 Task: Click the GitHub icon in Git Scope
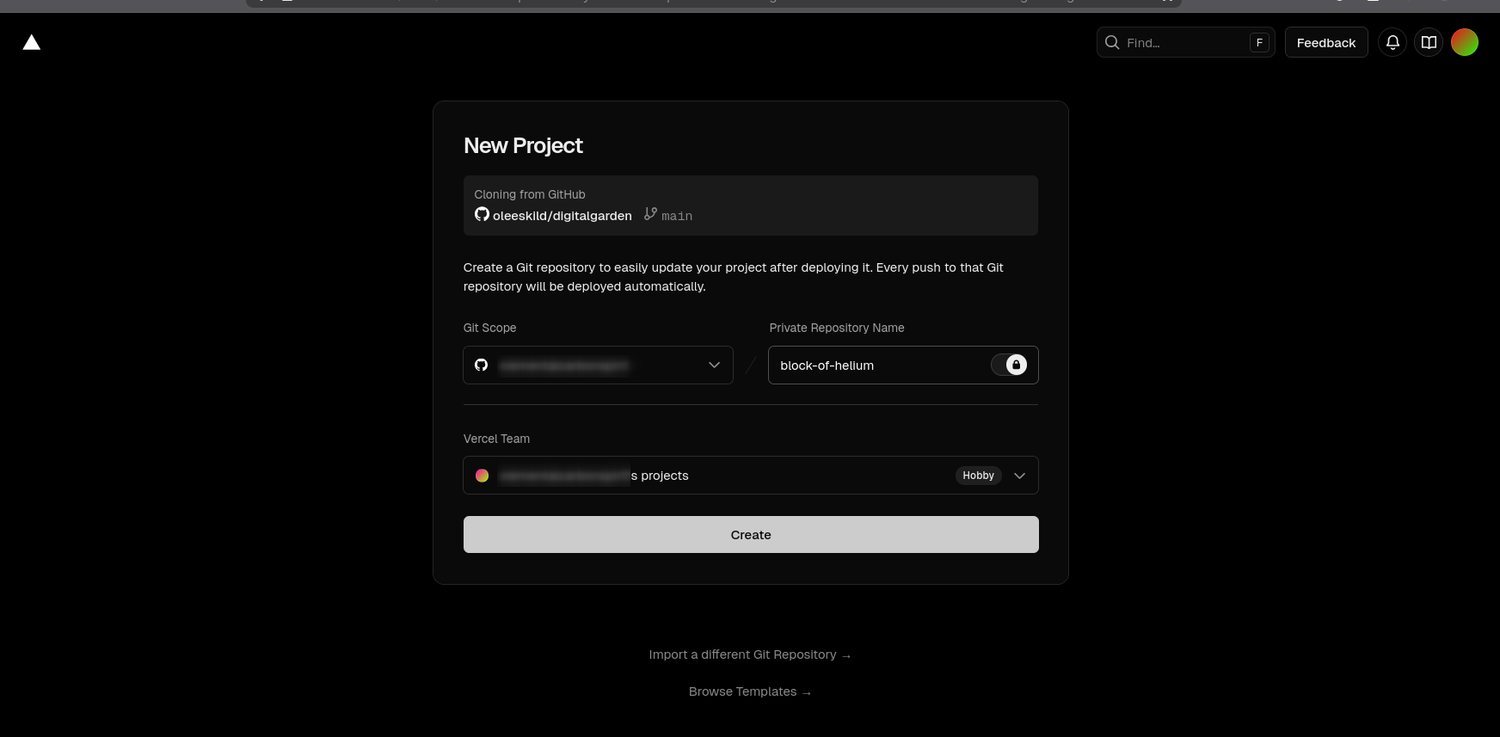coord(481,365)
